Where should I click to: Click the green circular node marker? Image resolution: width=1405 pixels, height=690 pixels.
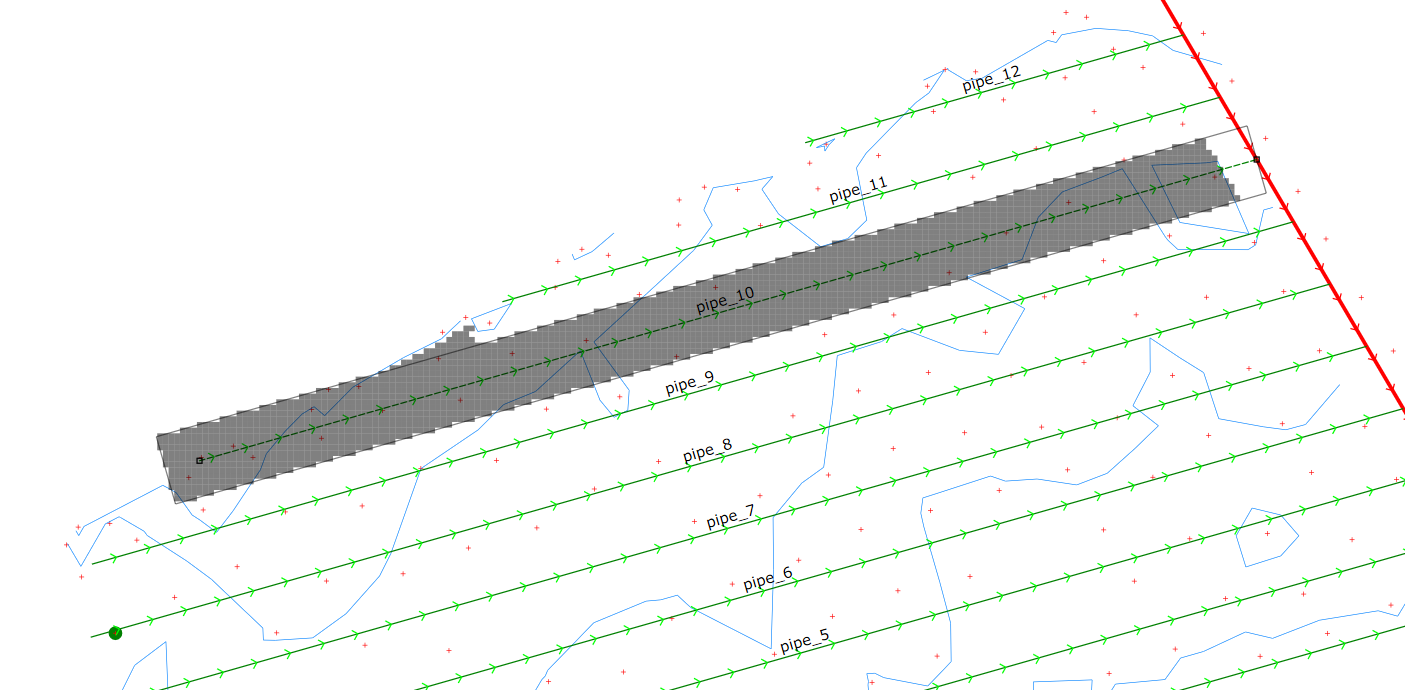click(x=115, y=632)
